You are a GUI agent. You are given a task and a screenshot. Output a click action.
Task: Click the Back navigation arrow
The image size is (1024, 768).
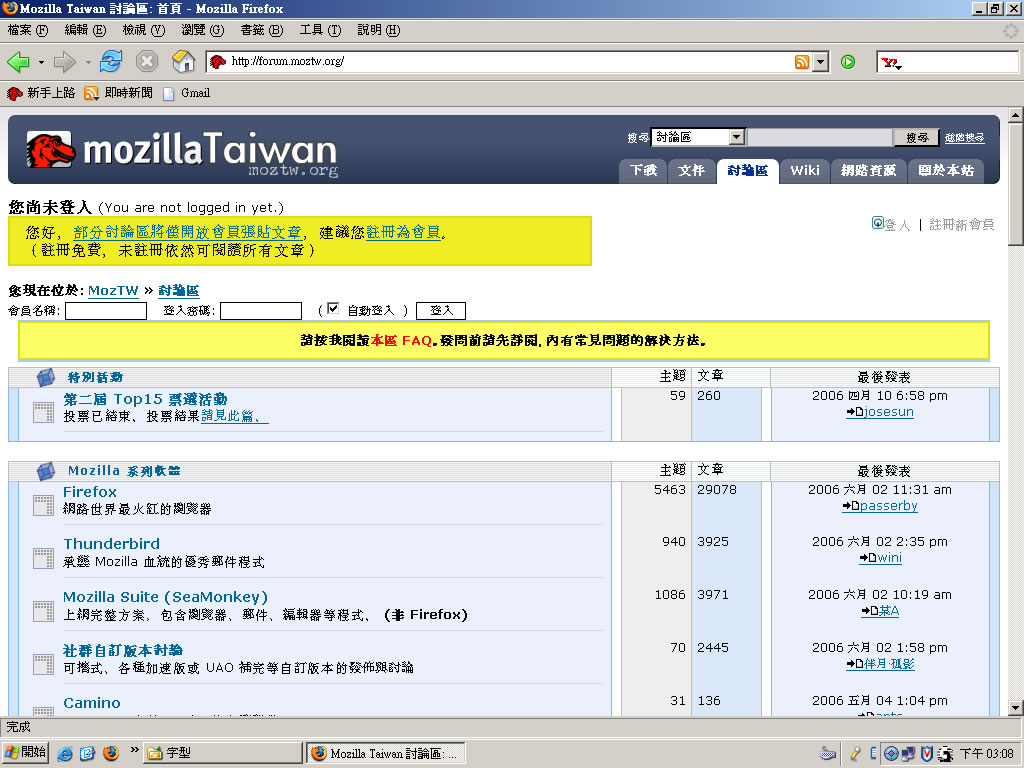point(18,62)
